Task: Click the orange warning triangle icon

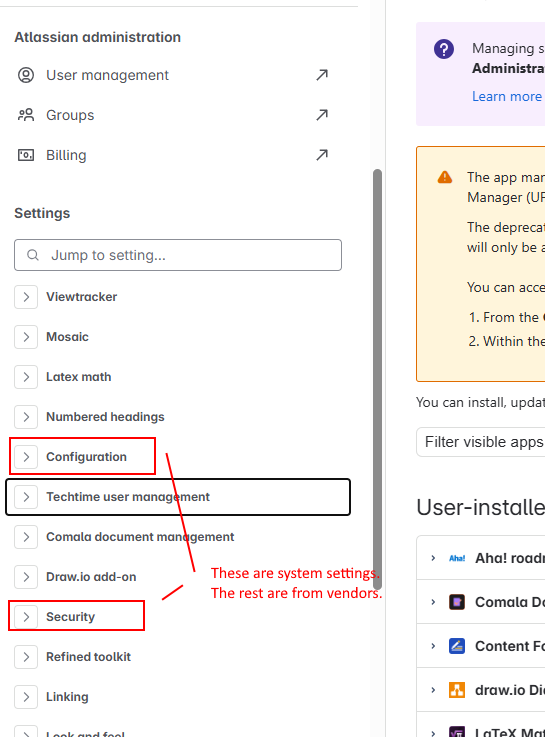Action: click(444, 177)
